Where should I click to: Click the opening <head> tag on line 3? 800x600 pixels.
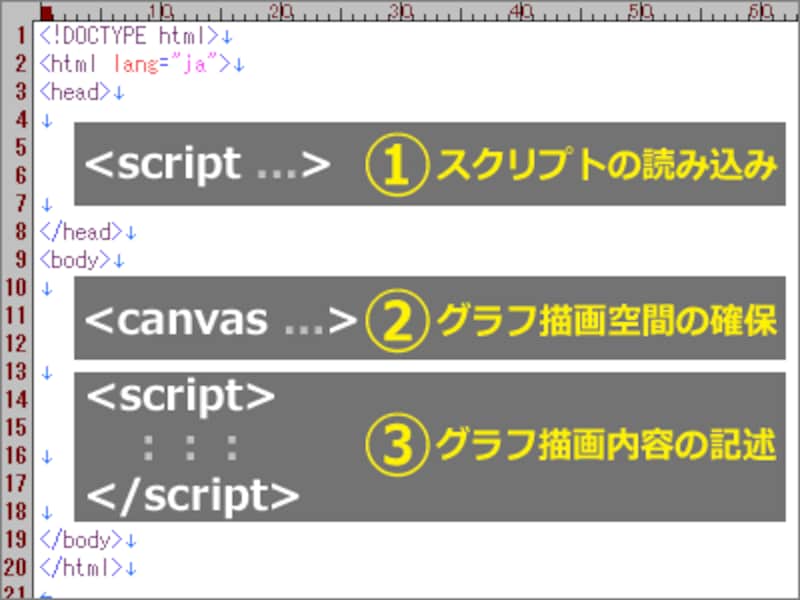(x=75, y=92)
